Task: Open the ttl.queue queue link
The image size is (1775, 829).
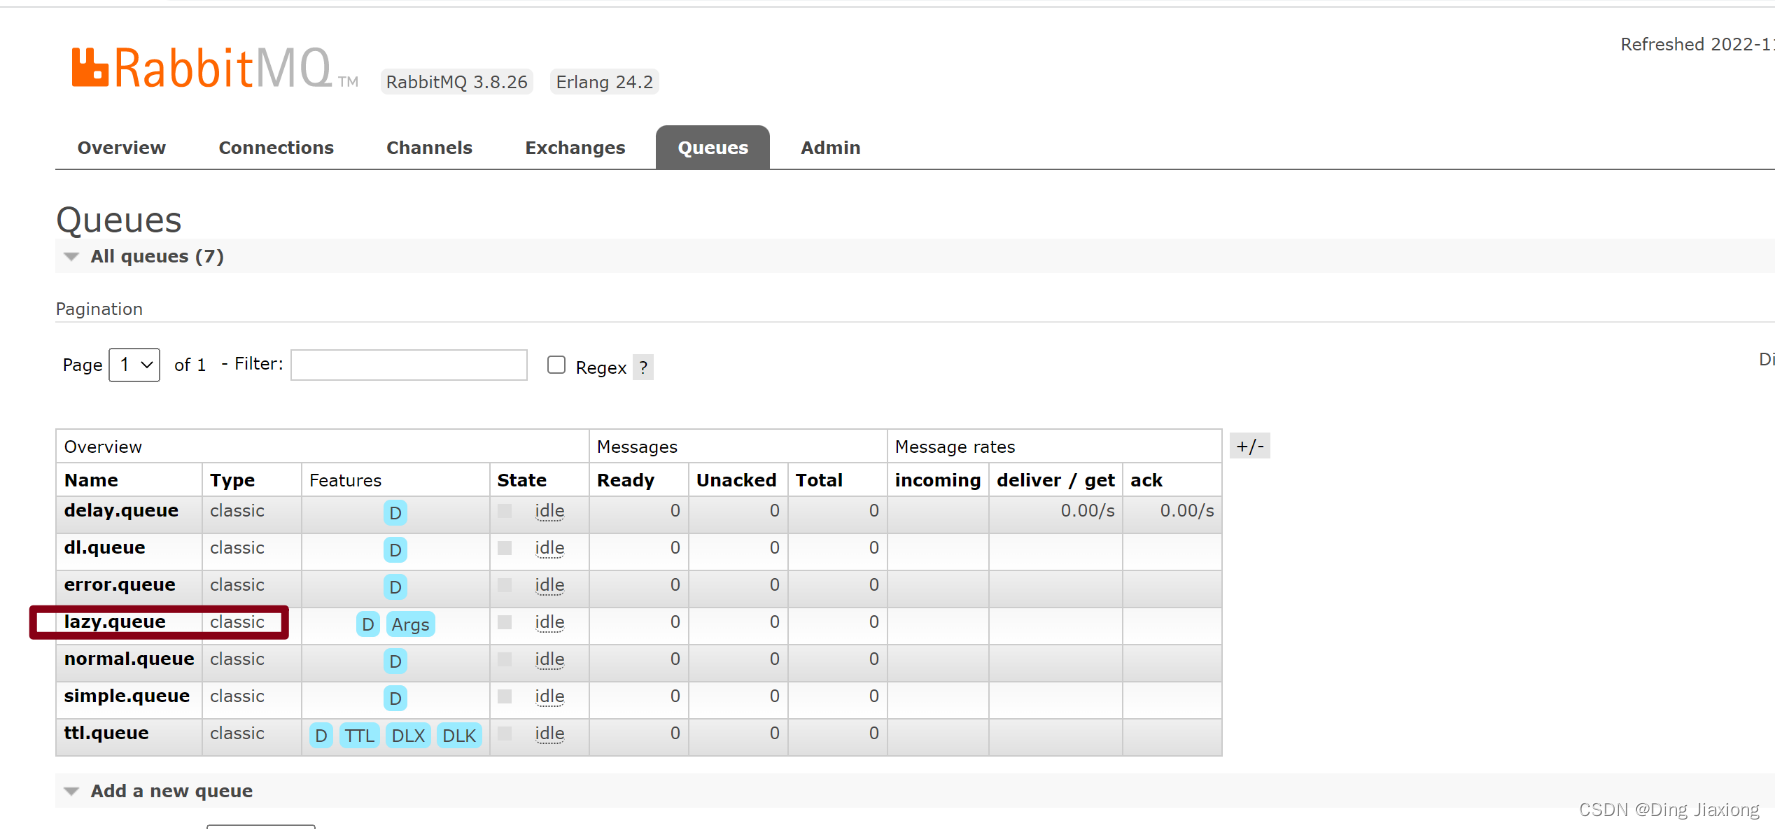Action: point(106,733)
